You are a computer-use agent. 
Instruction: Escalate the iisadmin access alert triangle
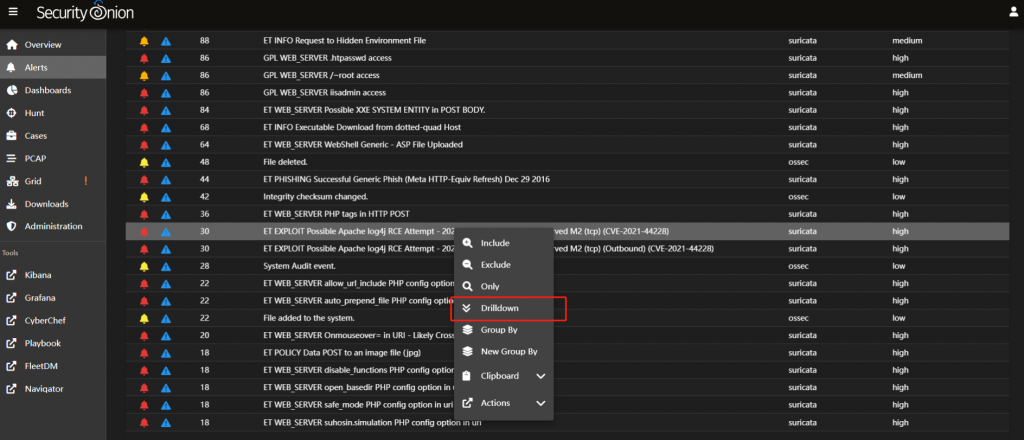coord(166,93)
